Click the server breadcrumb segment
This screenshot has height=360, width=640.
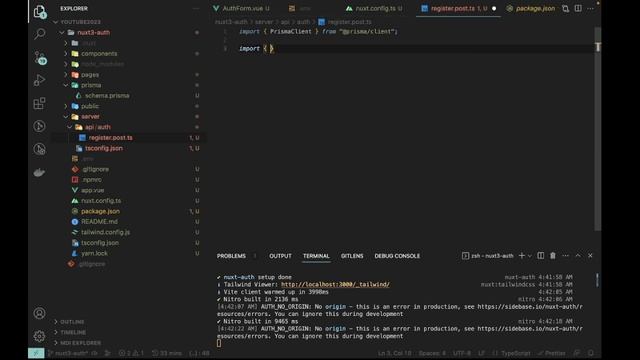[x=264, y=22]
